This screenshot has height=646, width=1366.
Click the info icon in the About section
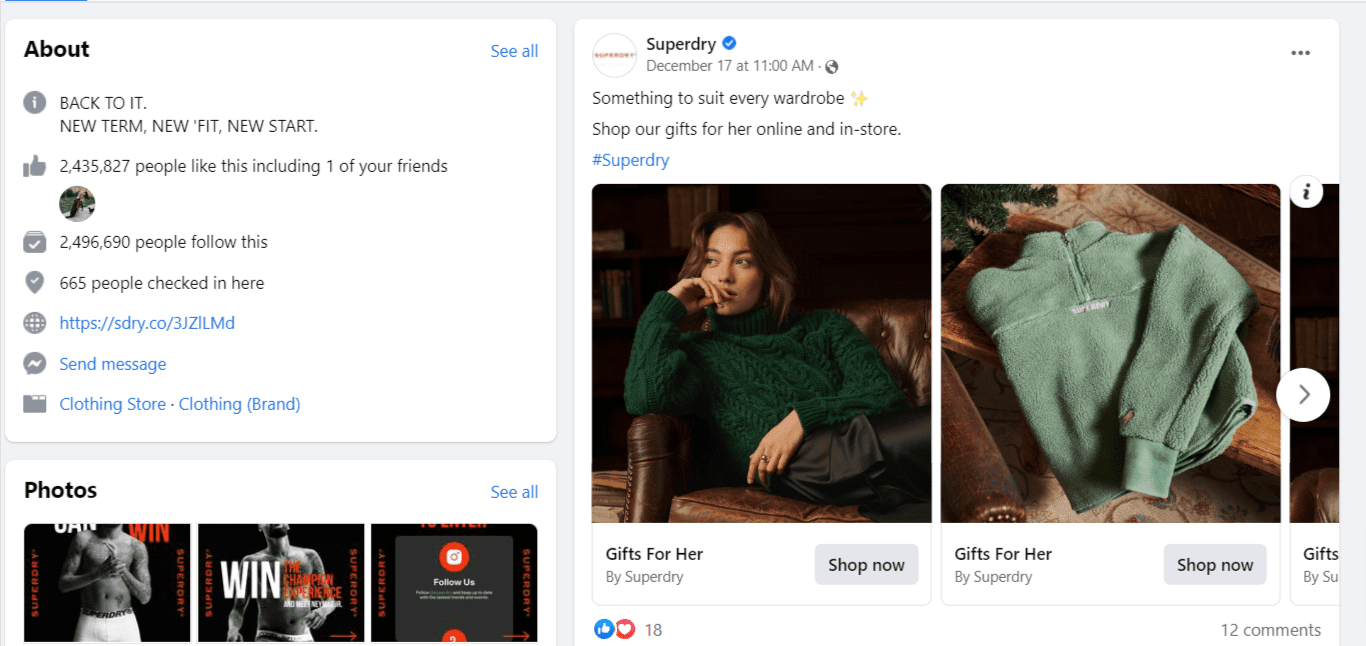[34, 101]
